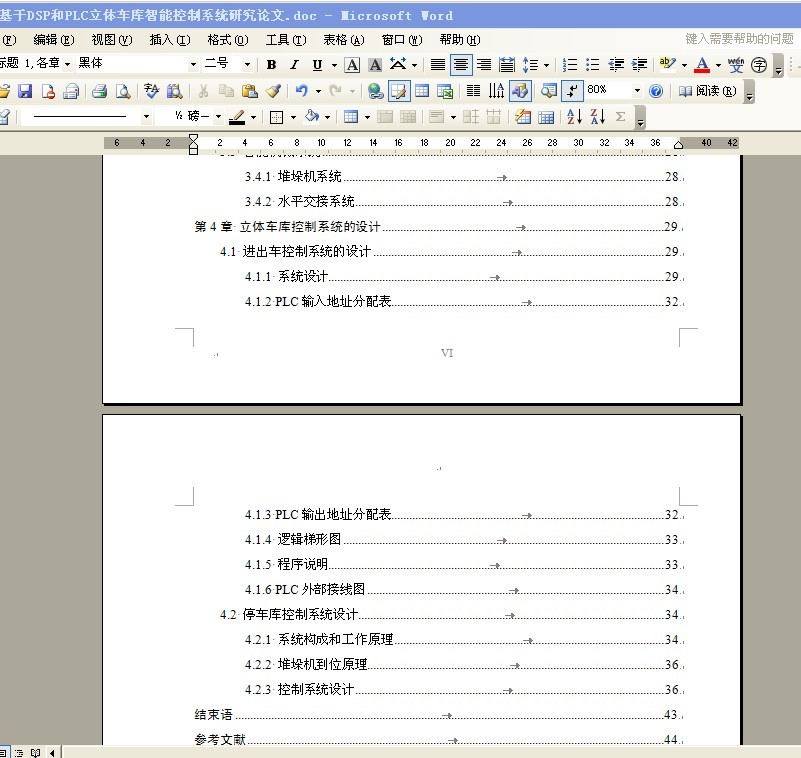Toggle character border button
Image resolution: width=801 pixels, height=758 pixels.
point(352,65)
